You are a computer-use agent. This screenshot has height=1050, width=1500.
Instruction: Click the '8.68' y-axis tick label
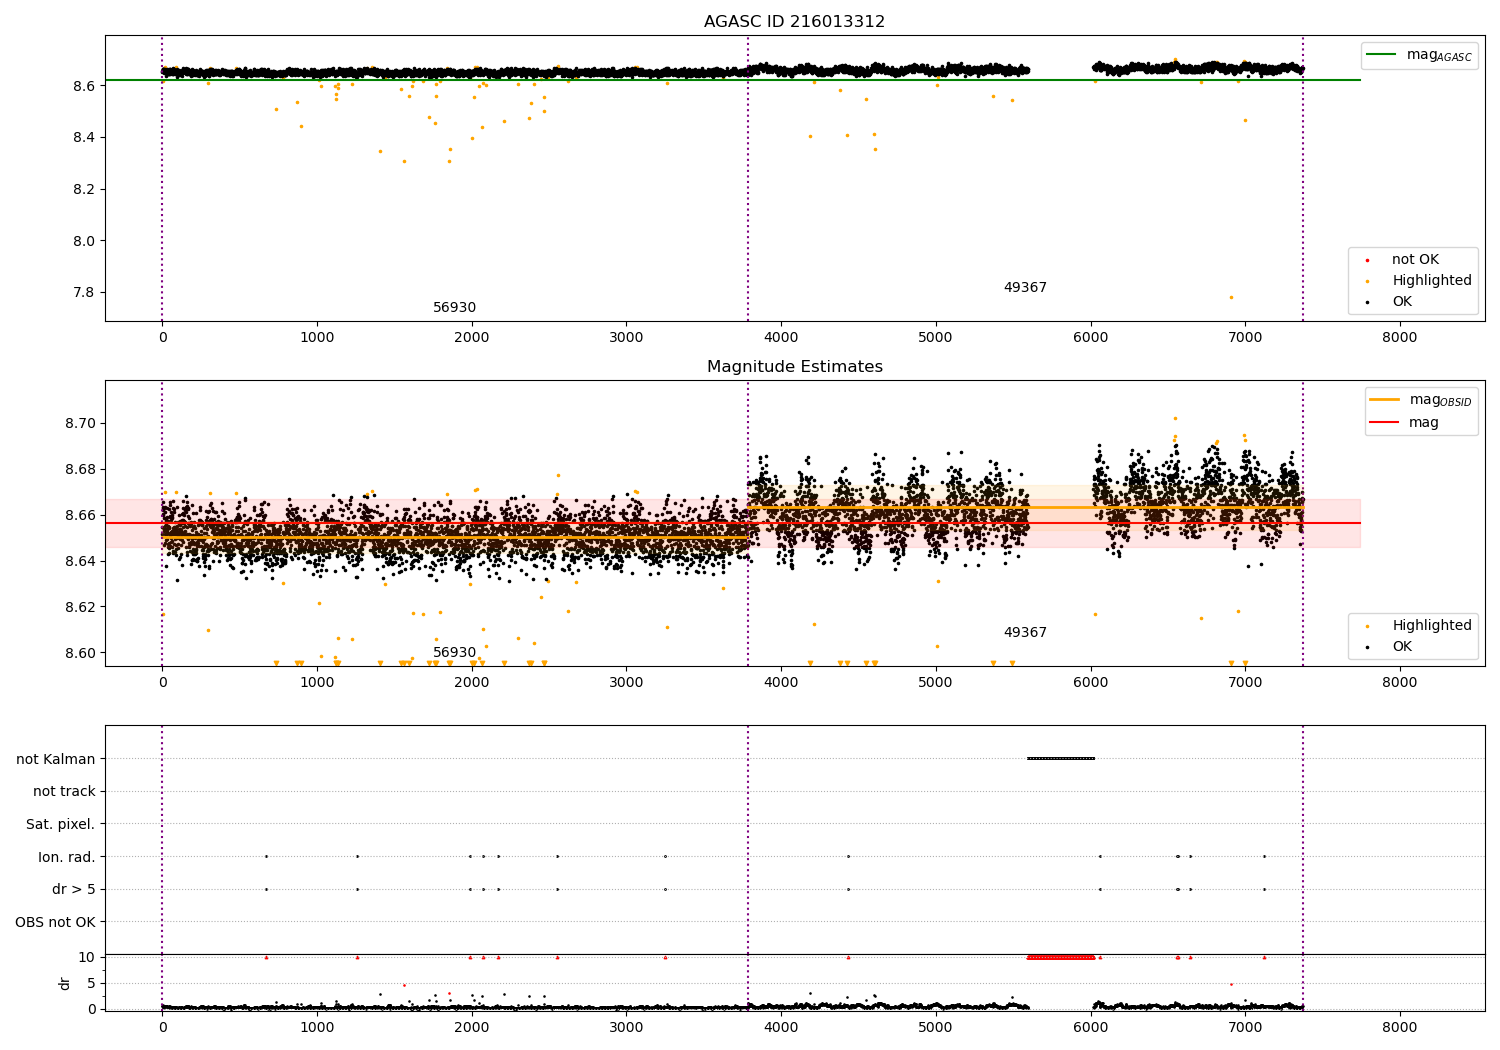[79, 469]
